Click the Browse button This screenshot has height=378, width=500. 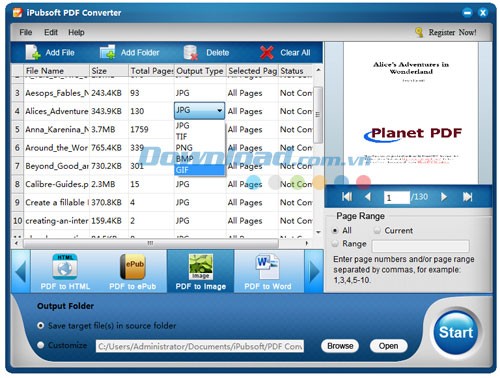click(x=340, y=346)
